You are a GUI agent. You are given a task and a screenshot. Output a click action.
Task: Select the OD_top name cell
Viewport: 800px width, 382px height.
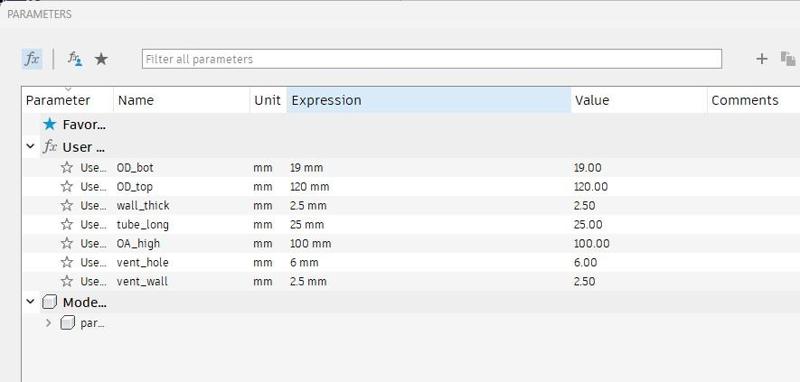(135, 187)
